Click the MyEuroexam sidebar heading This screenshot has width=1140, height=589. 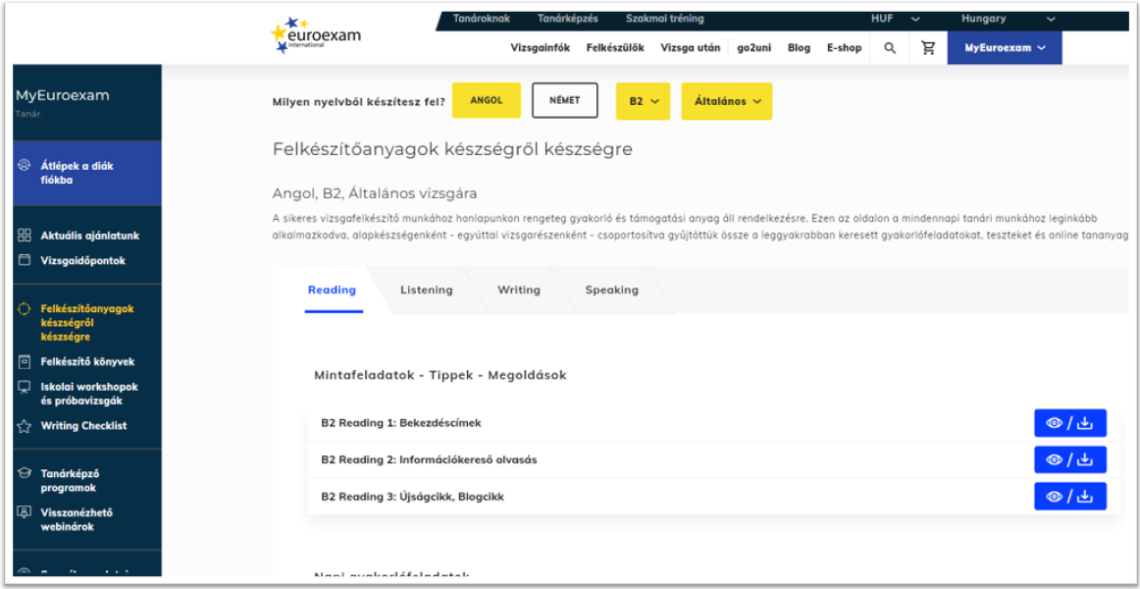(x=63, y=95)
